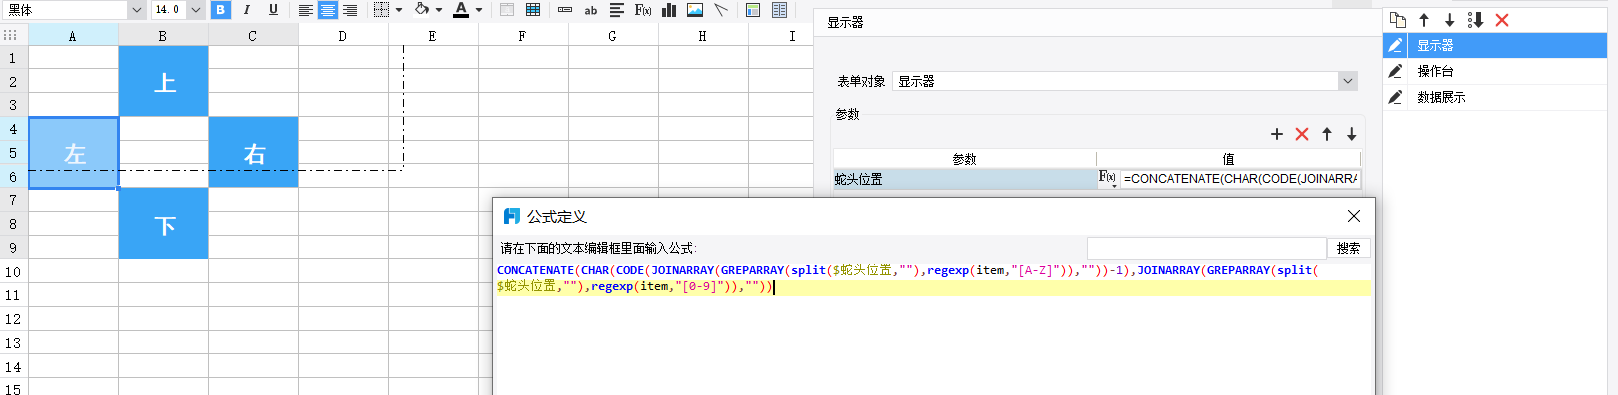This screenshot has height=395, width=1618.
Task: Insert plain text (ab) element
Action: [x=591, y=10]
